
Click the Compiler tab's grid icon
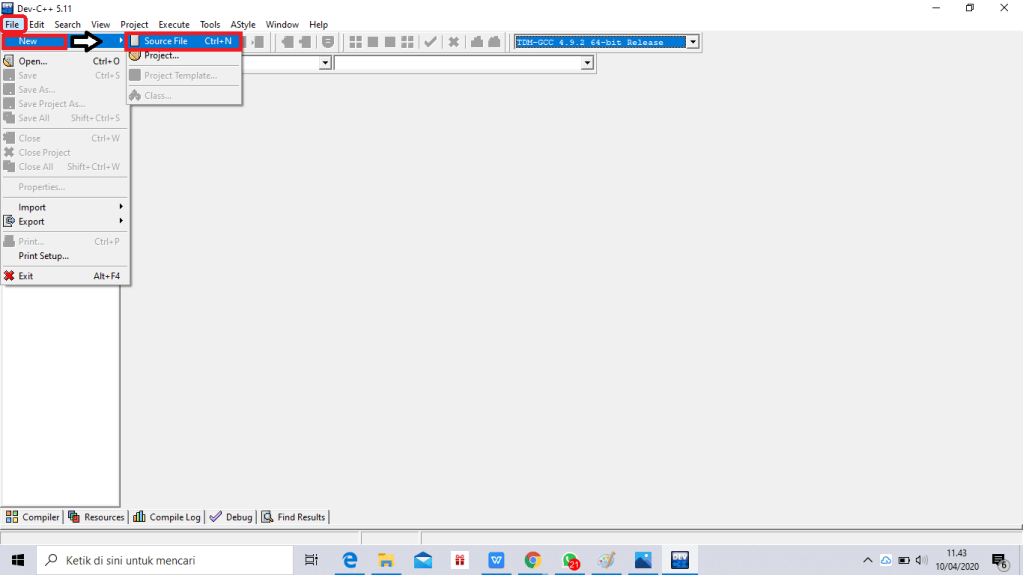(x=12, y=517)
